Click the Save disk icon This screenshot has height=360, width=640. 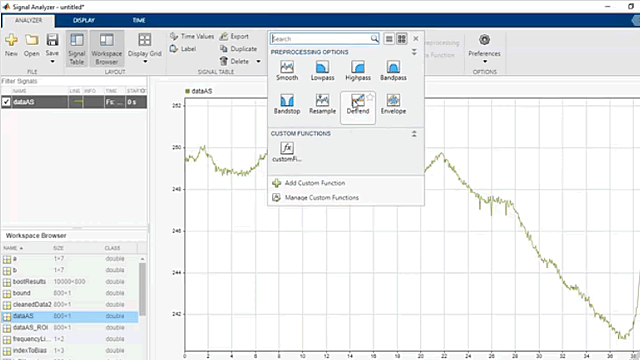[52, 40]
